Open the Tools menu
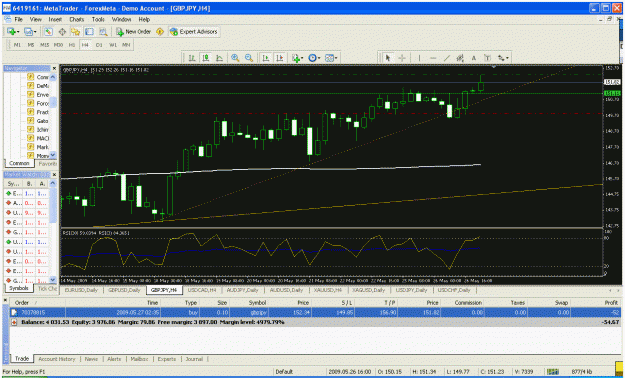The width and height of the screenshot is (625, 378). (98, 19)
